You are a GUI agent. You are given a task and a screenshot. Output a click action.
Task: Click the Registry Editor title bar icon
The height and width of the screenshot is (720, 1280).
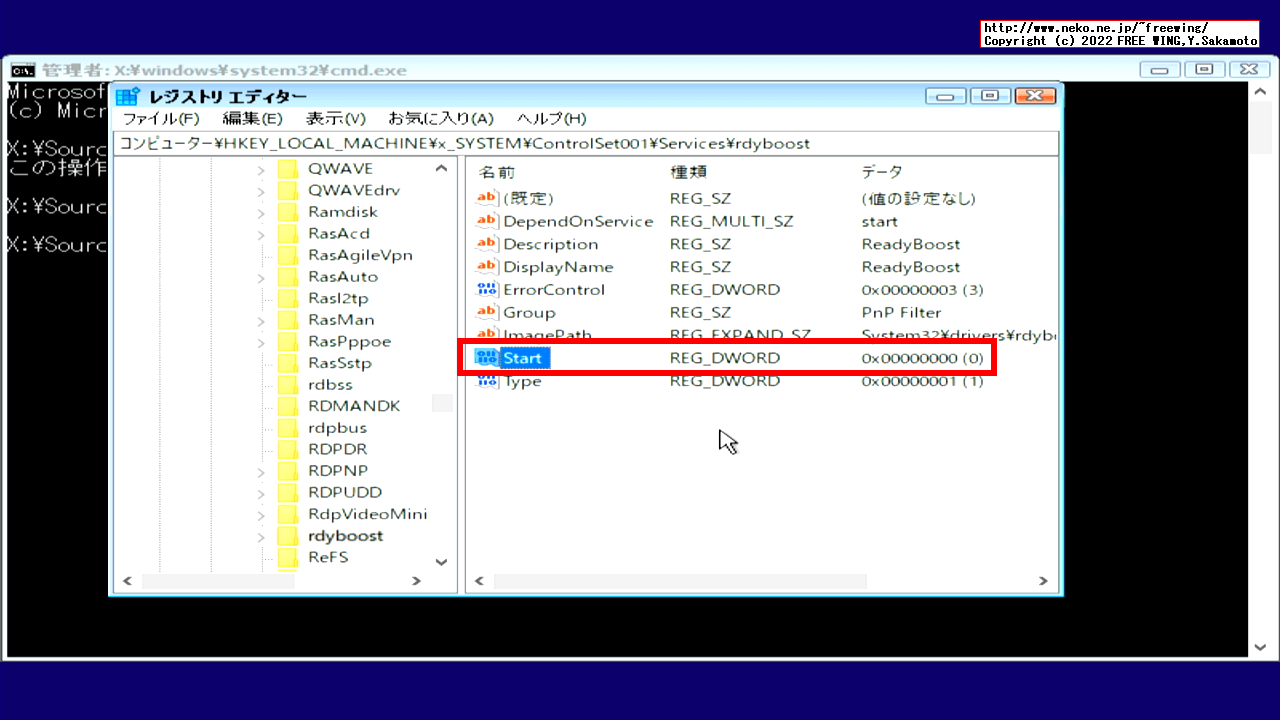[126, 95]
